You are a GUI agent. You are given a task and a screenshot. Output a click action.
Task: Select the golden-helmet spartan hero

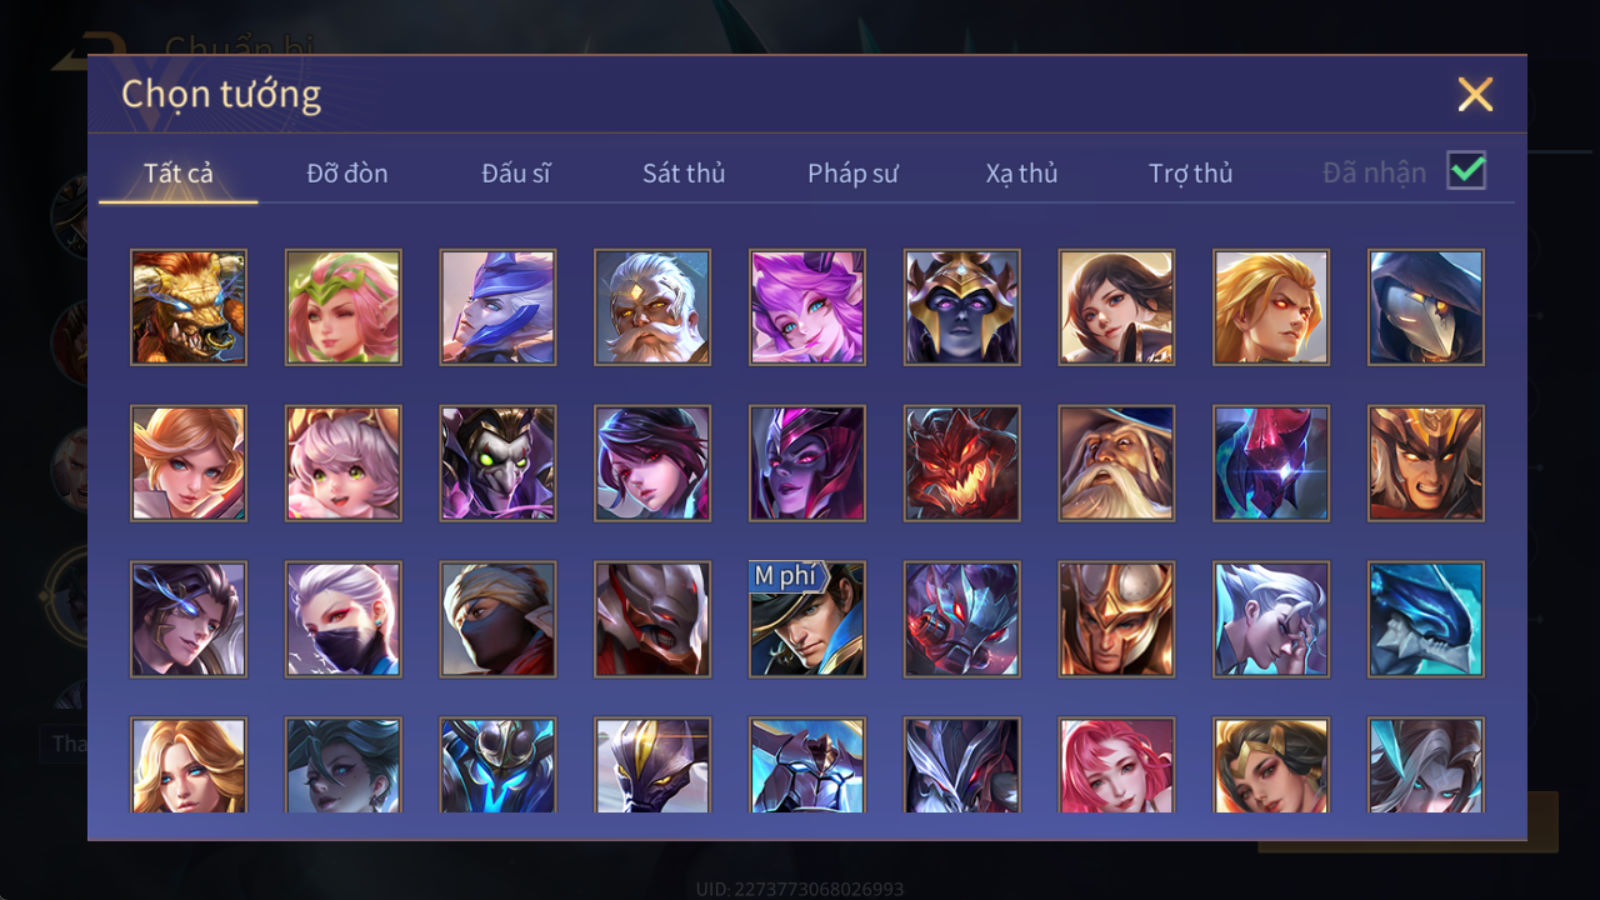point(1116,619)
